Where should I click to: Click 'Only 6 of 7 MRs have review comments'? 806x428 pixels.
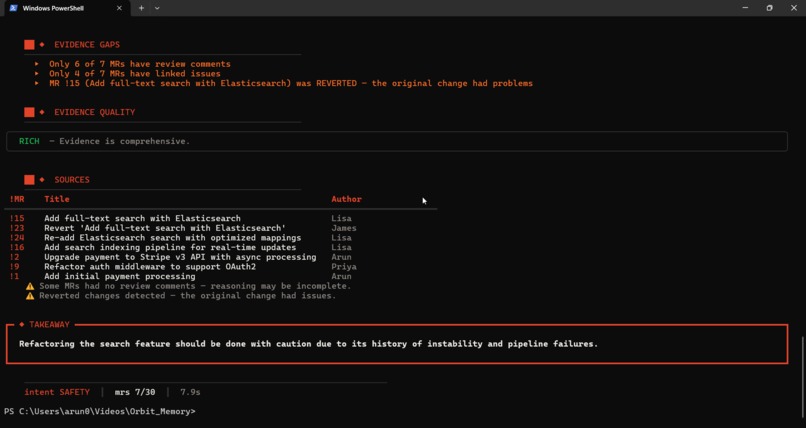(140, 64)
